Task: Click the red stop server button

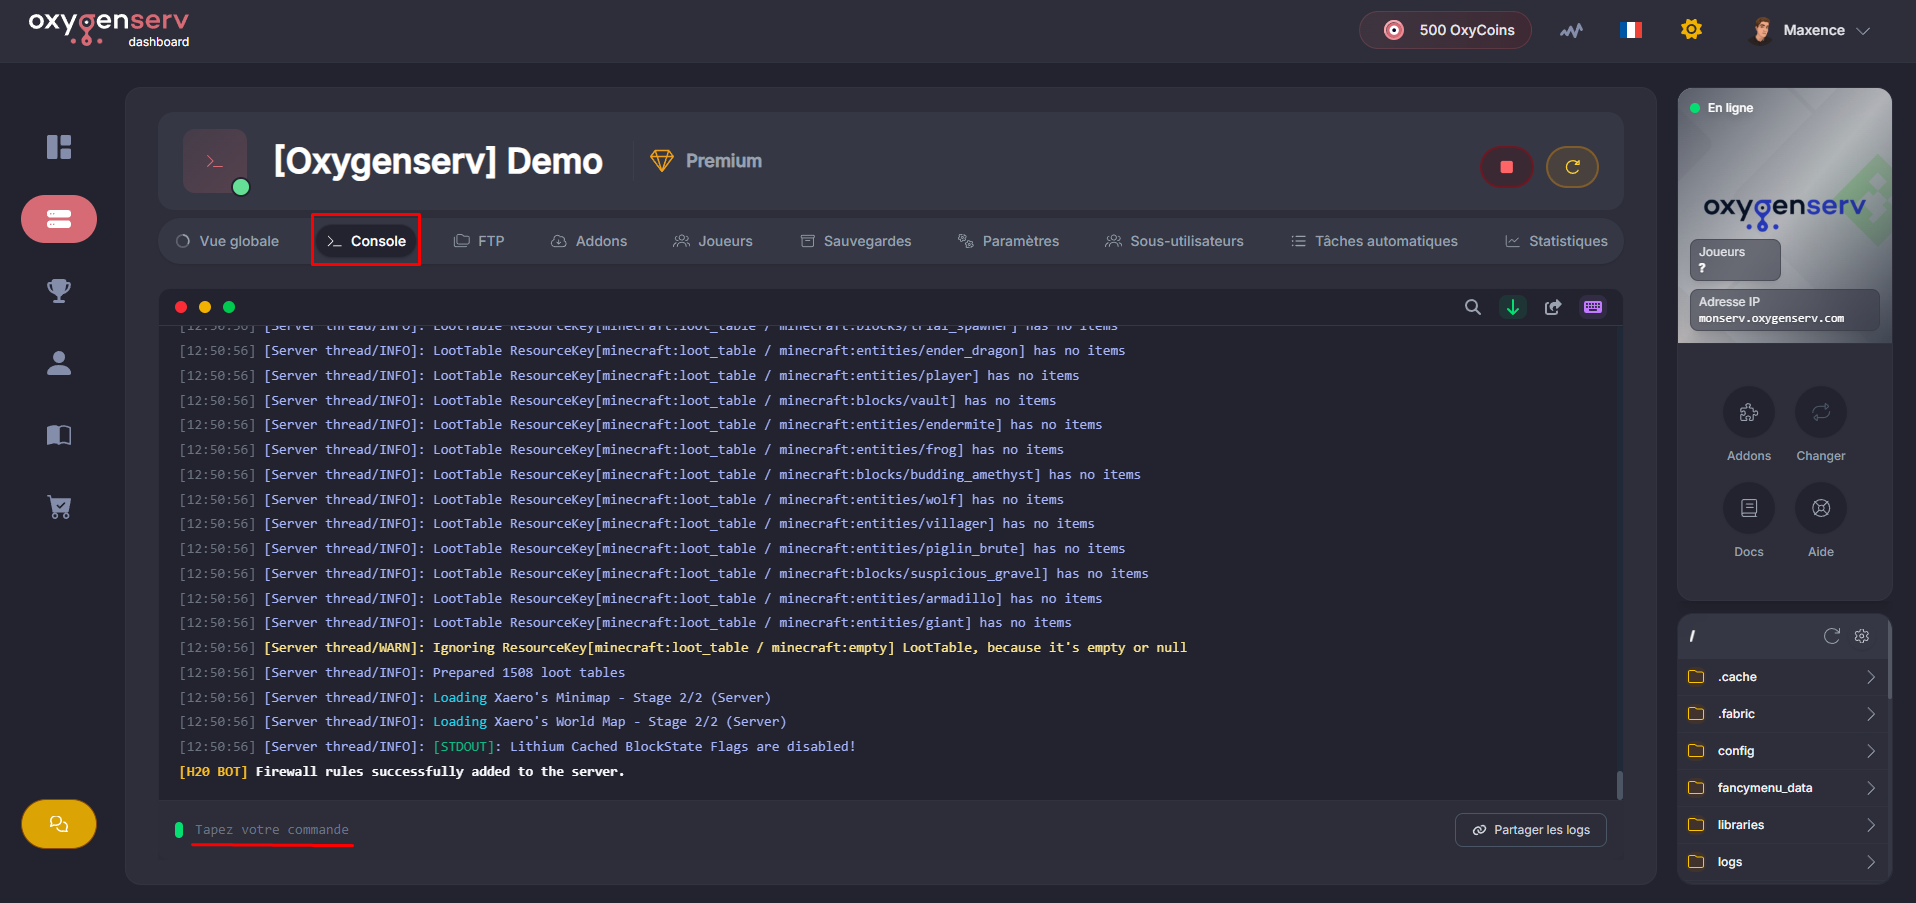Action: (1506, 167)
